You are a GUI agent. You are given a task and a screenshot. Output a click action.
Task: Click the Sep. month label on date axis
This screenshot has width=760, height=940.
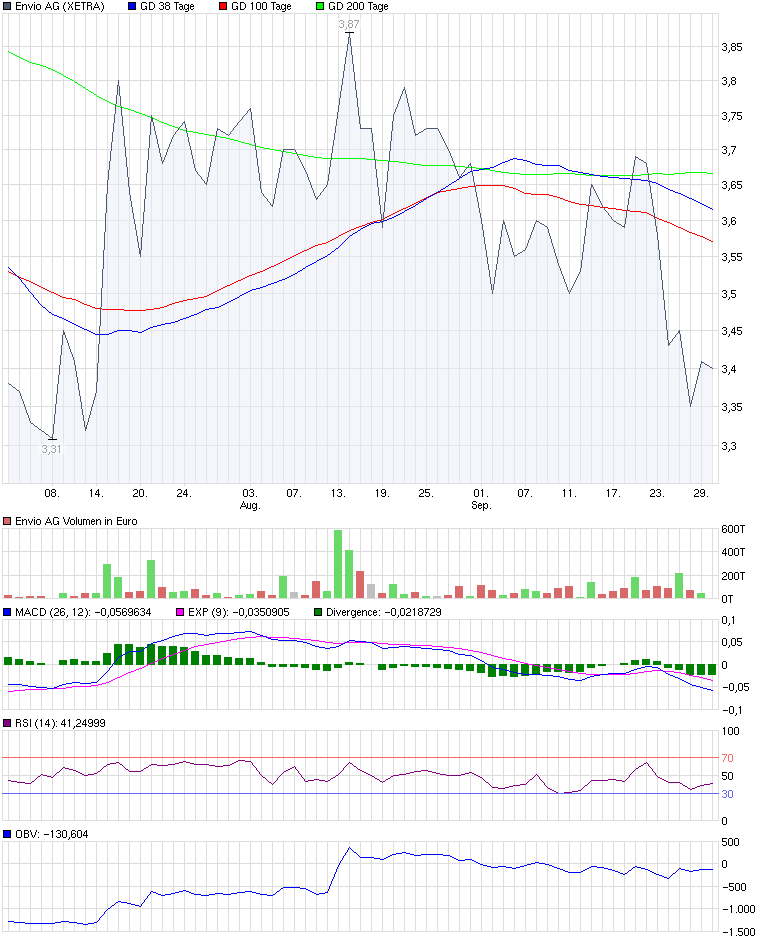click(x=481, y=506)
